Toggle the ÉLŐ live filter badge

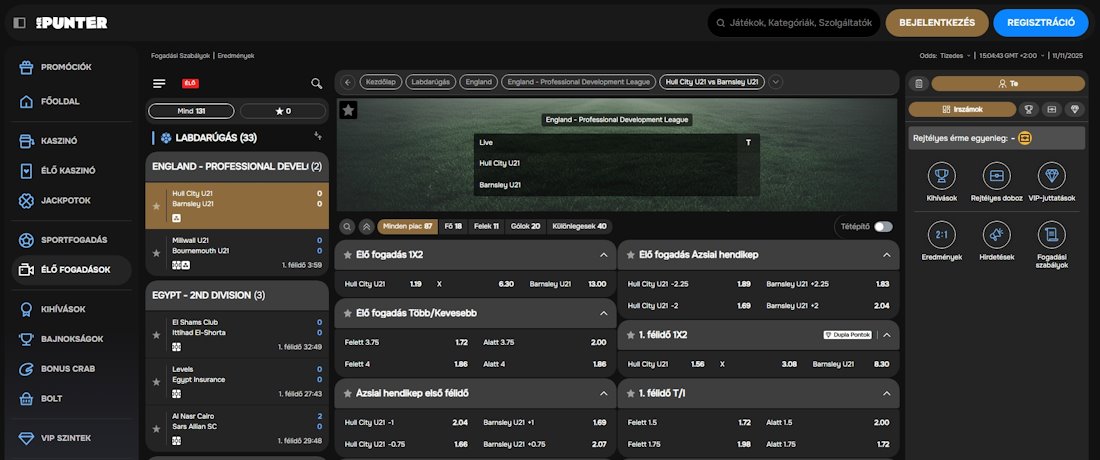click(x=189, y=84)
